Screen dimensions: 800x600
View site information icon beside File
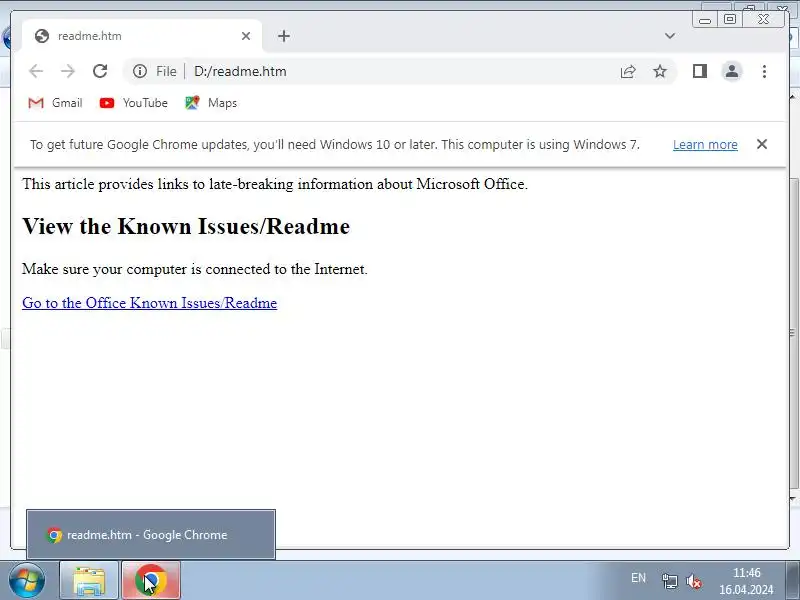coord(140,71)
